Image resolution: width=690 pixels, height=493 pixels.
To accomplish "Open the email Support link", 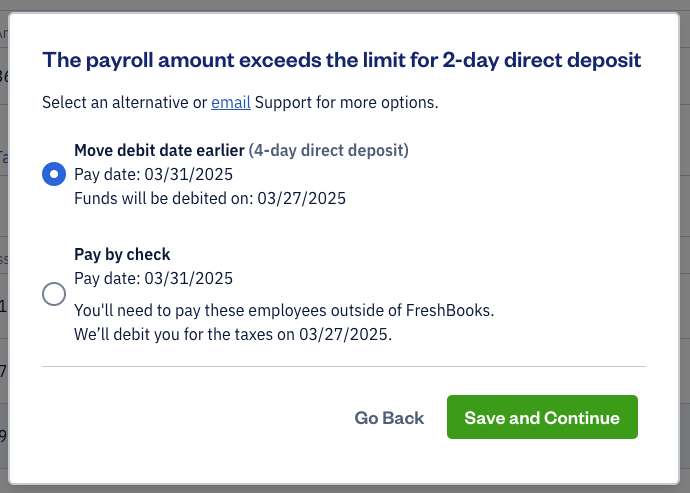I will coord(229,102).
